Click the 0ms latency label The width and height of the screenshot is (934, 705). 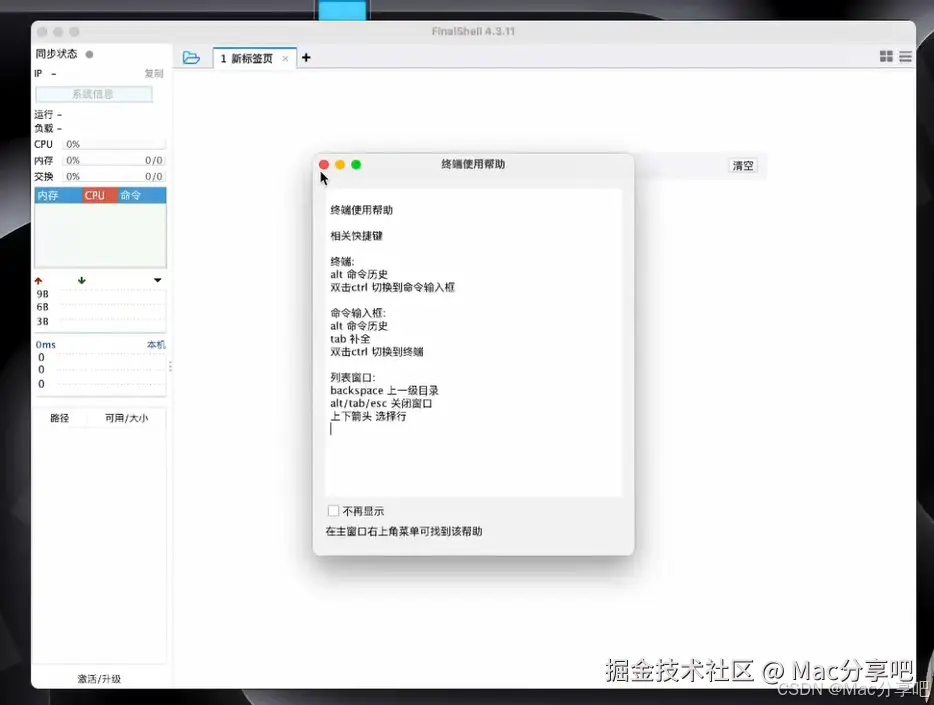pos(45,345)
